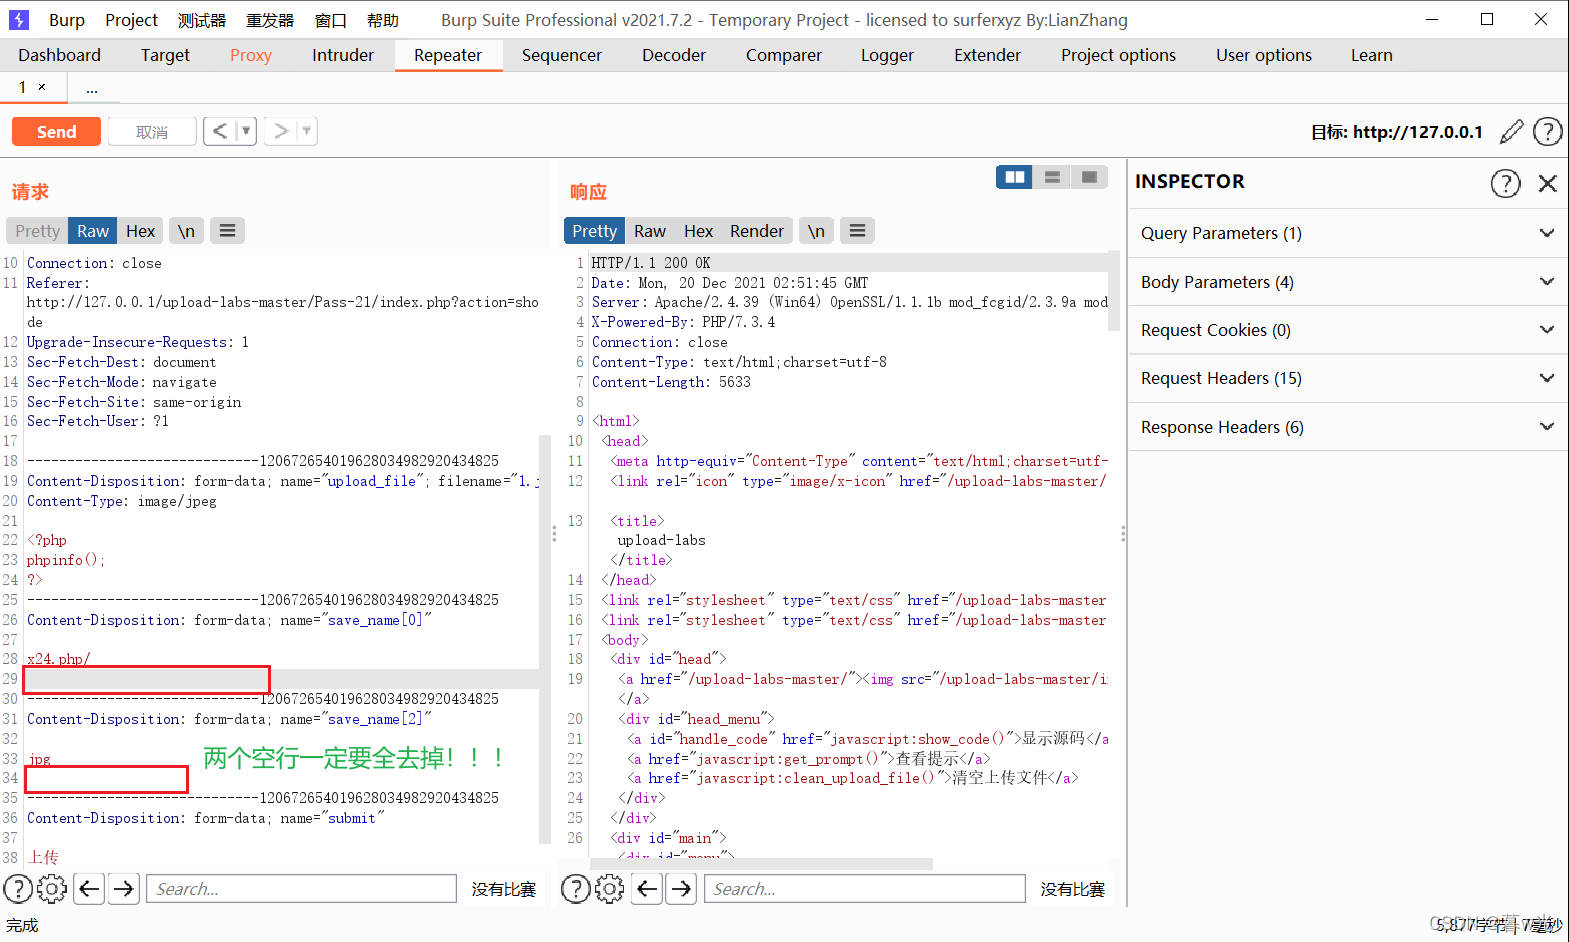This screenshot has height=942, width=1569.
Task: Click the response pane vertical scrollbar
Action: click(x=1114, y=291)
